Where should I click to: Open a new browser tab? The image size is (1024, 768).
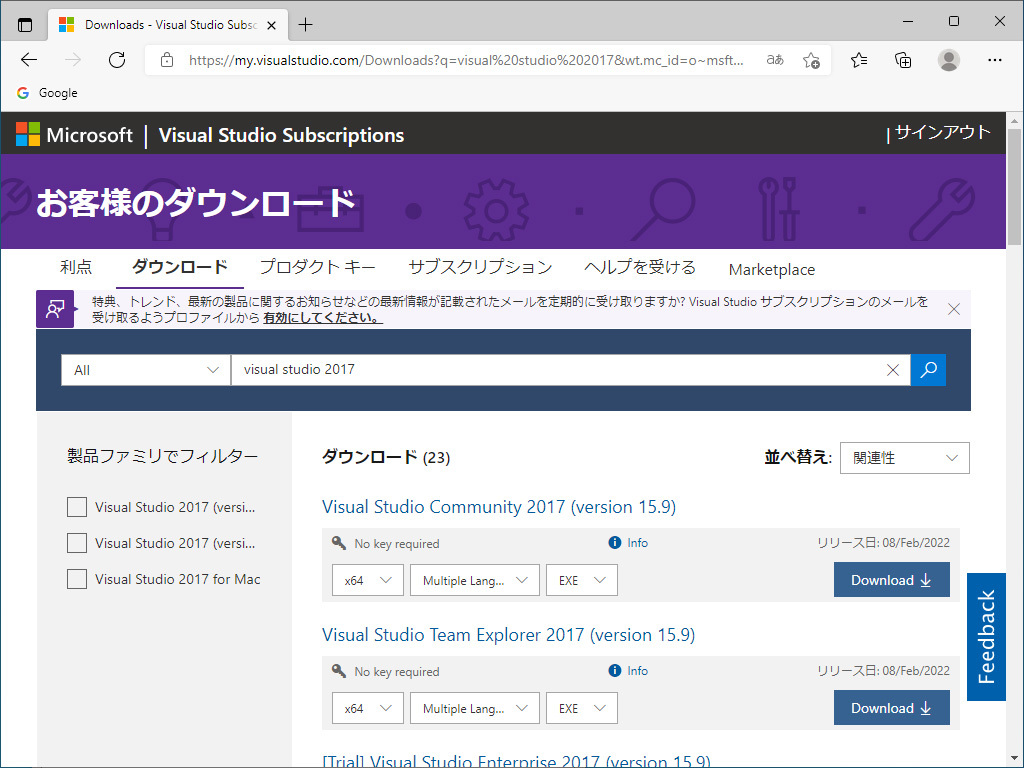(306, 25)
